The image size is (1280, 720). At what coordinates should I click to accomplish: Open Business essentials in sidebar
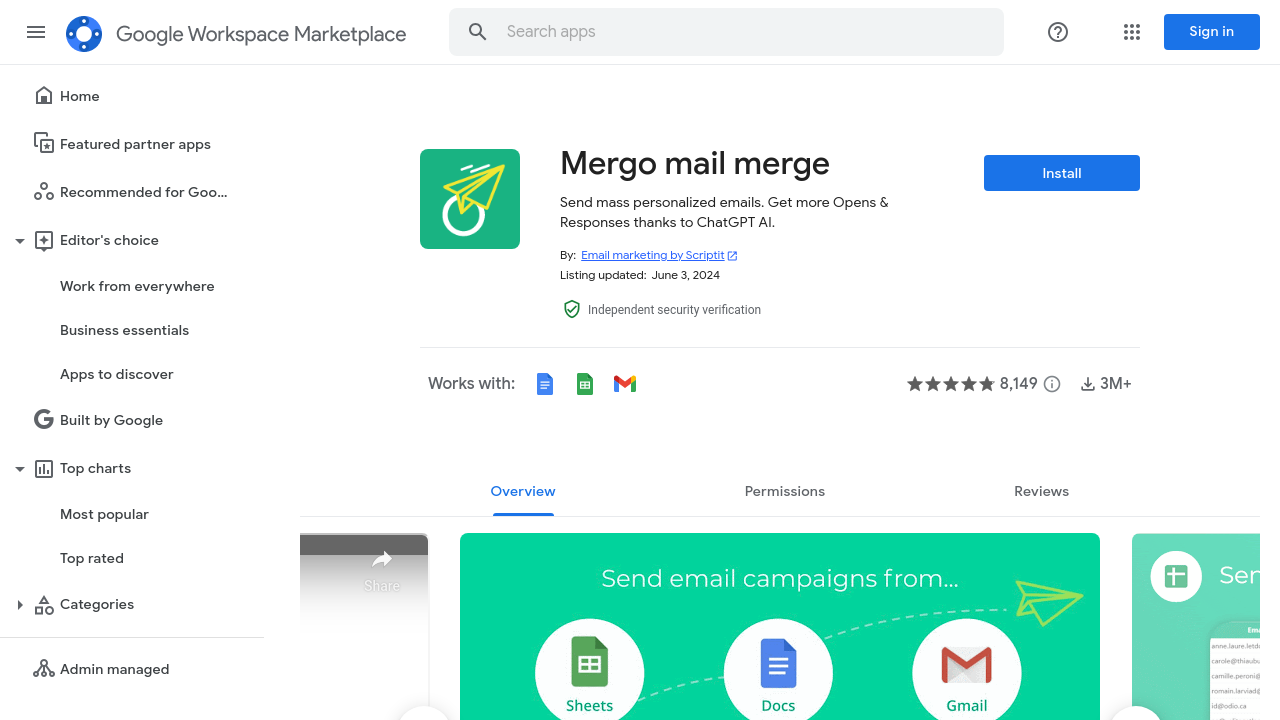tap(124, 330)
